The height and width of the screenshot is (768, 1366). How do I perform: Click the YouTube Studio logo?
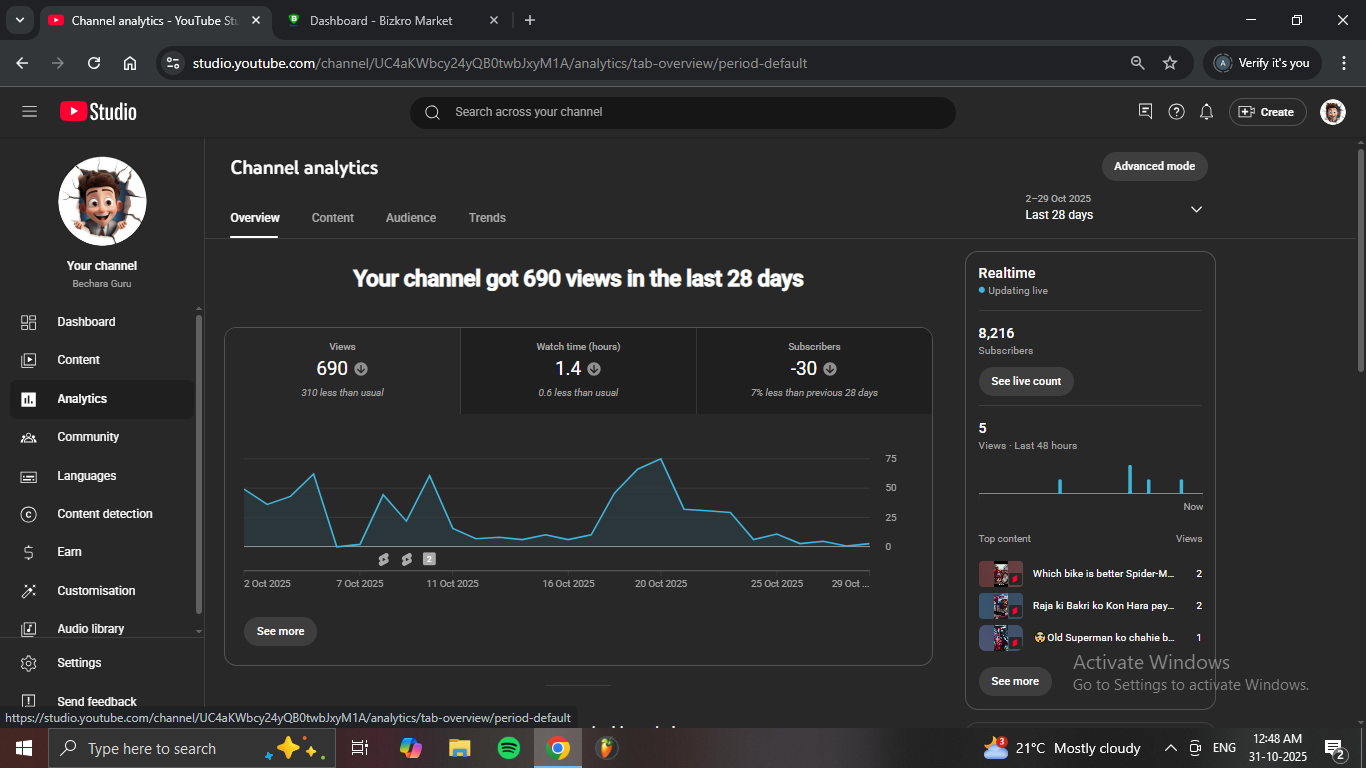click(x=98, y=112)
